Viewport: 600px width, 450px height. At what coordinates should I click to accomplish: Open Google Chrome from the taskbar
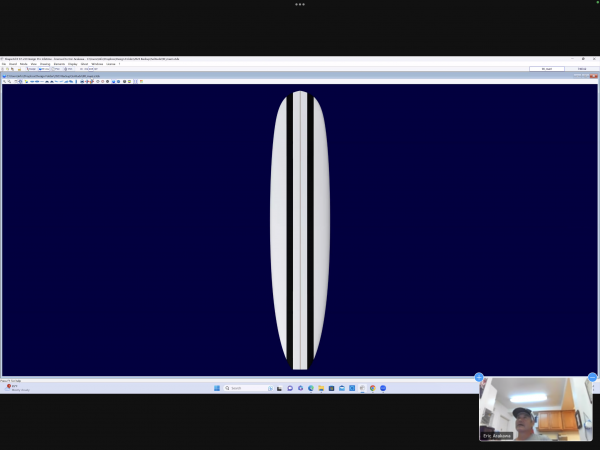372,388
